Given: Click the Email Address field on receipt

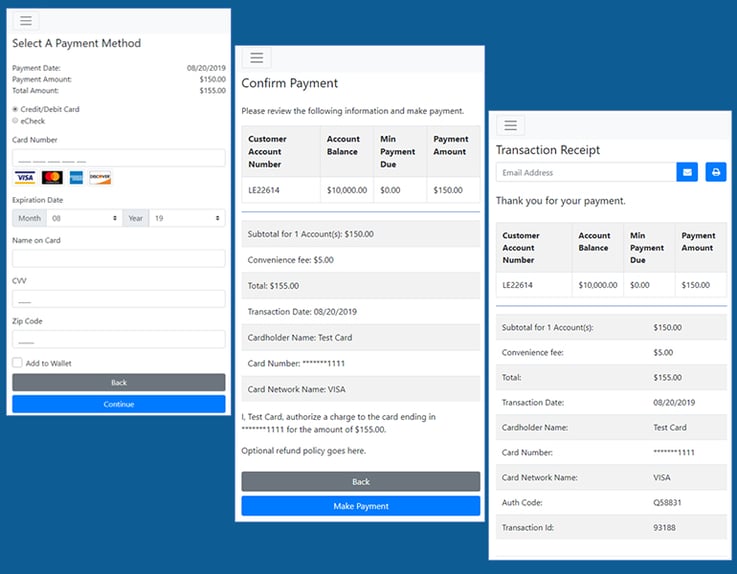Looking at the screenshot, I should [x=586, y=173].
